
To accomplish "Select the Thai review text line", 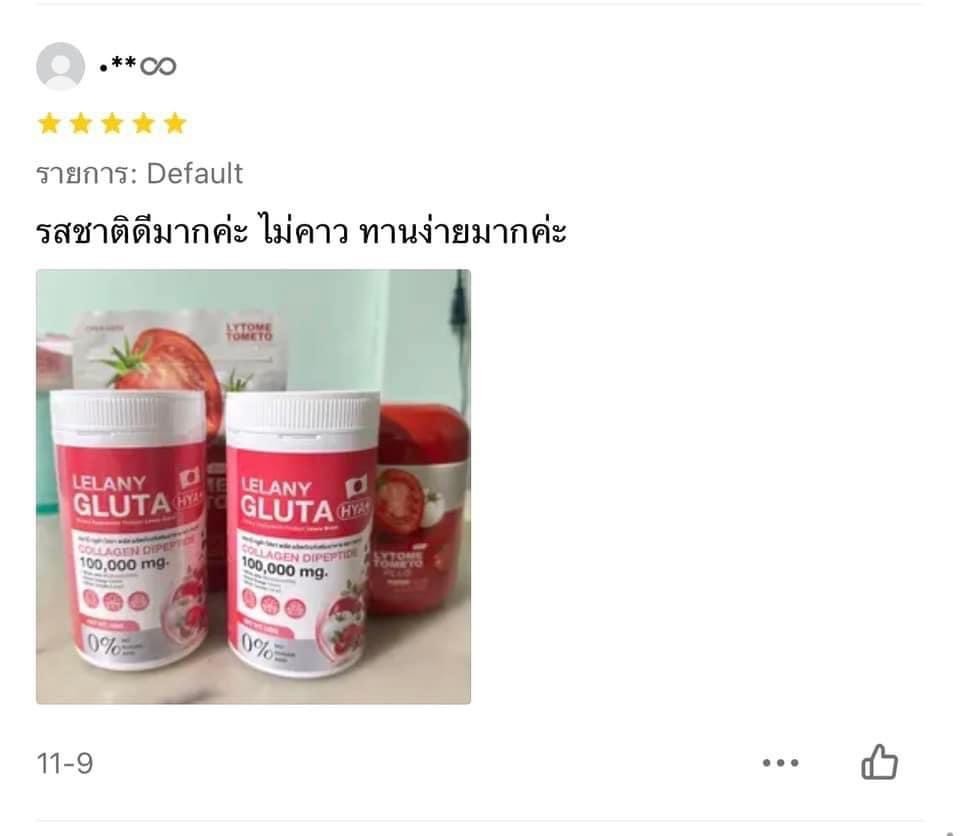I will [301, 232].
